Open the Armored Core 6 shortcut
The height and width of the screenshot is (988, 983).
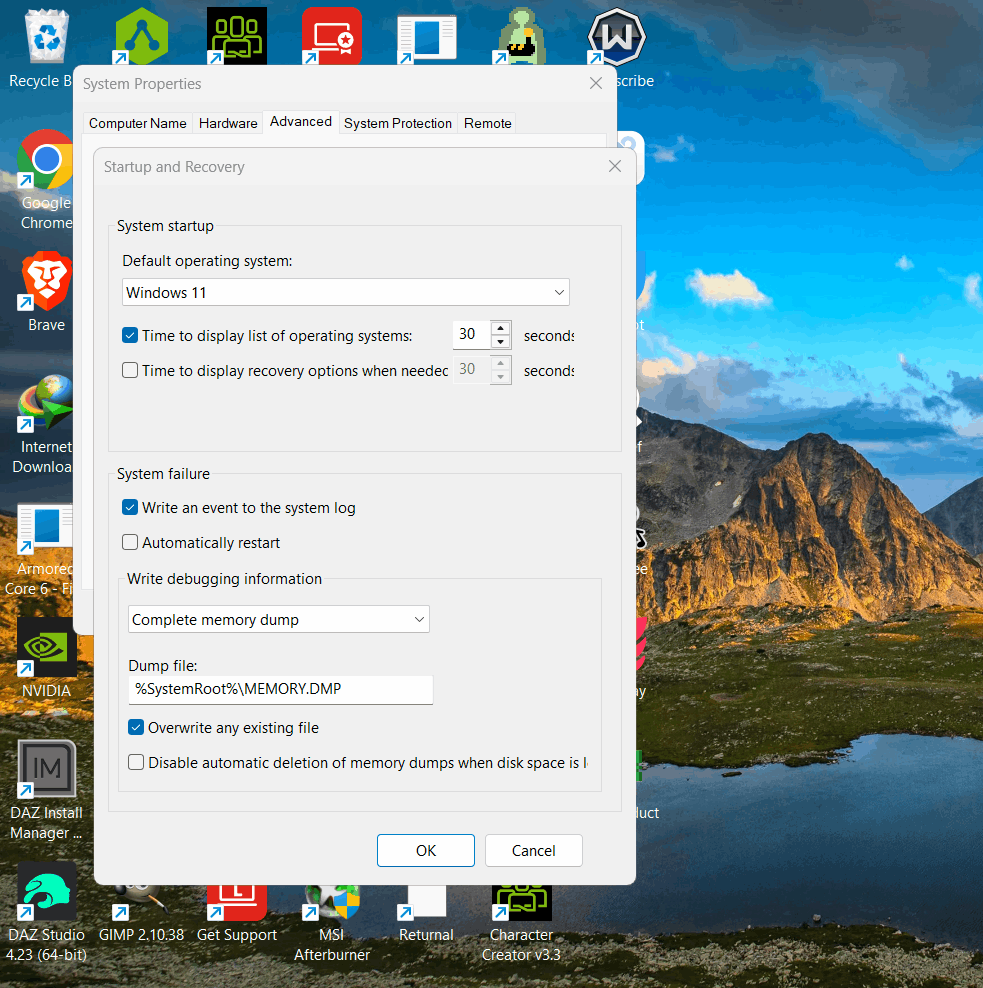point(44,528)
